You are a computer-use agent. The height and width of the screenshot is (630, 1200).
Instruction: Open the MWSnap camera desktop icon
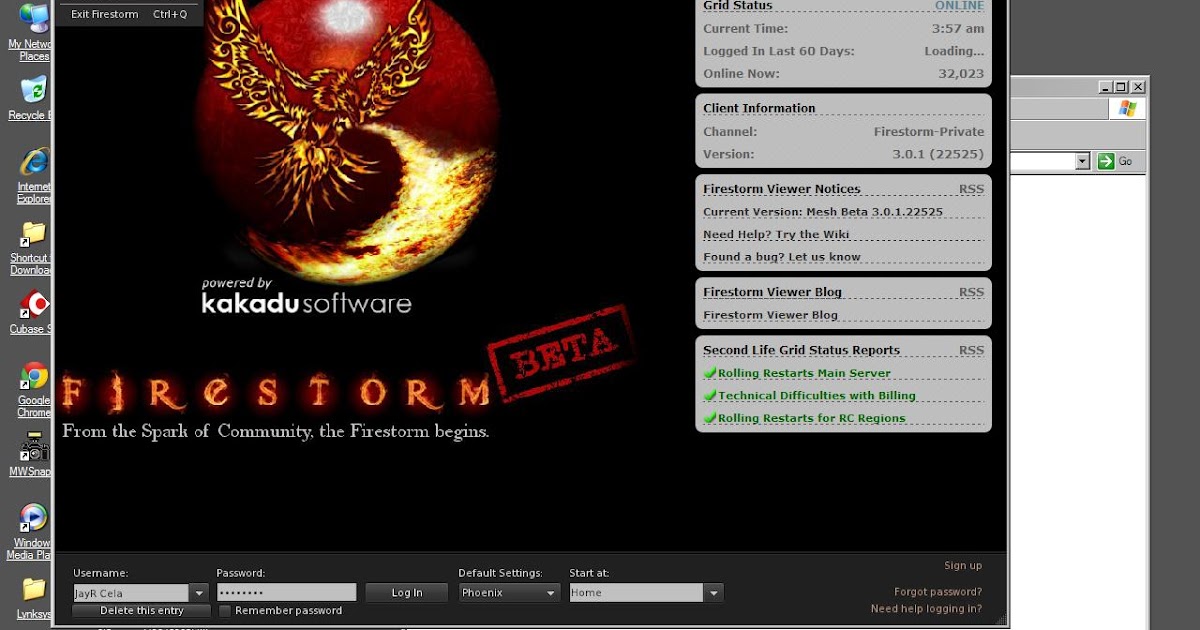[x=35, y=448]
